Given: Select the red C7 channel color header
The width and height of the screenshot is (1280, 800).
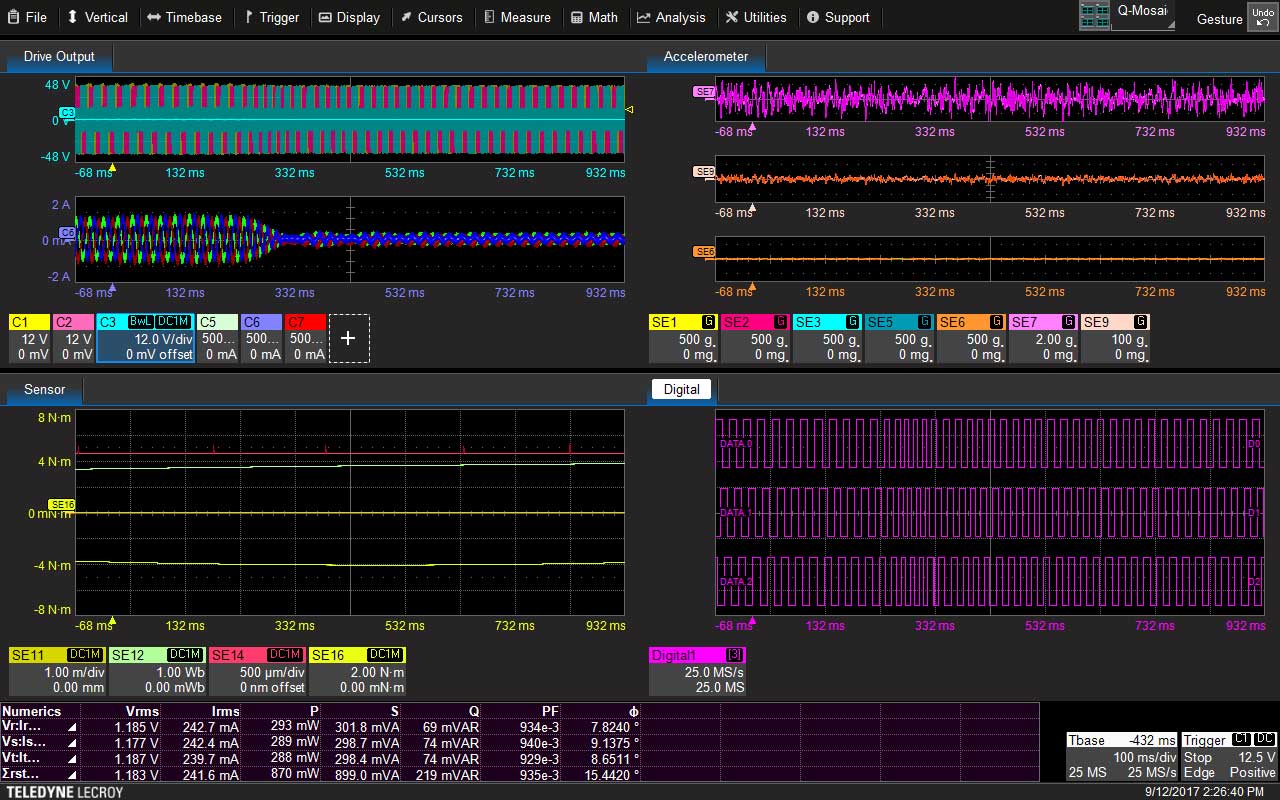Looking at the screenshot, I should (306, 322).
